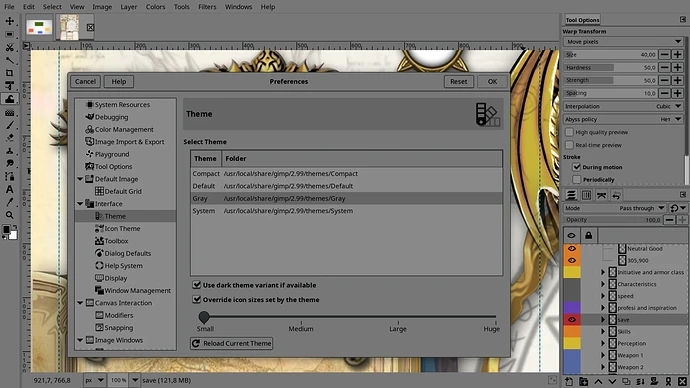This screenshot has width=690, height=388.
Task: Select the Warp Transform tool
Action: click(9, 99)
